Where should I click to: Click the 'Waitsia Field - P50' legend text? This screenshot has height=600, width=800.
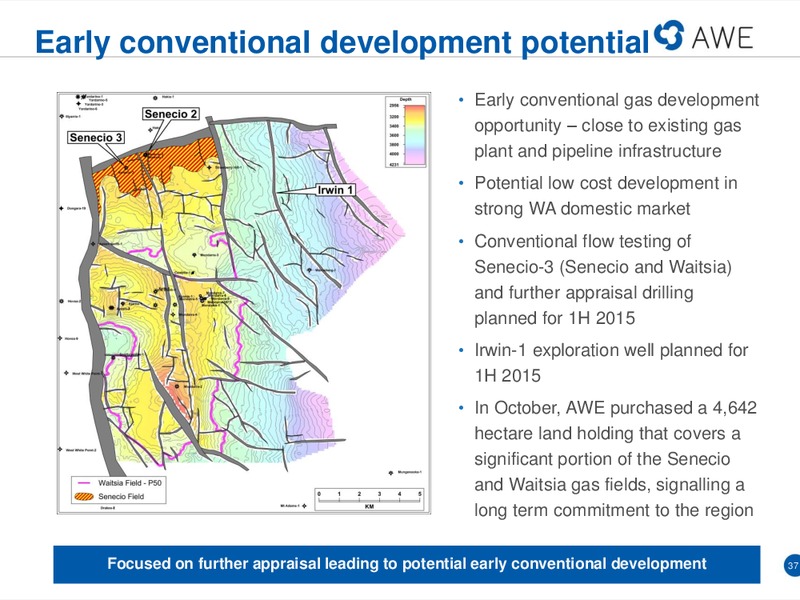pyautogui.click(x=130, y=483)
